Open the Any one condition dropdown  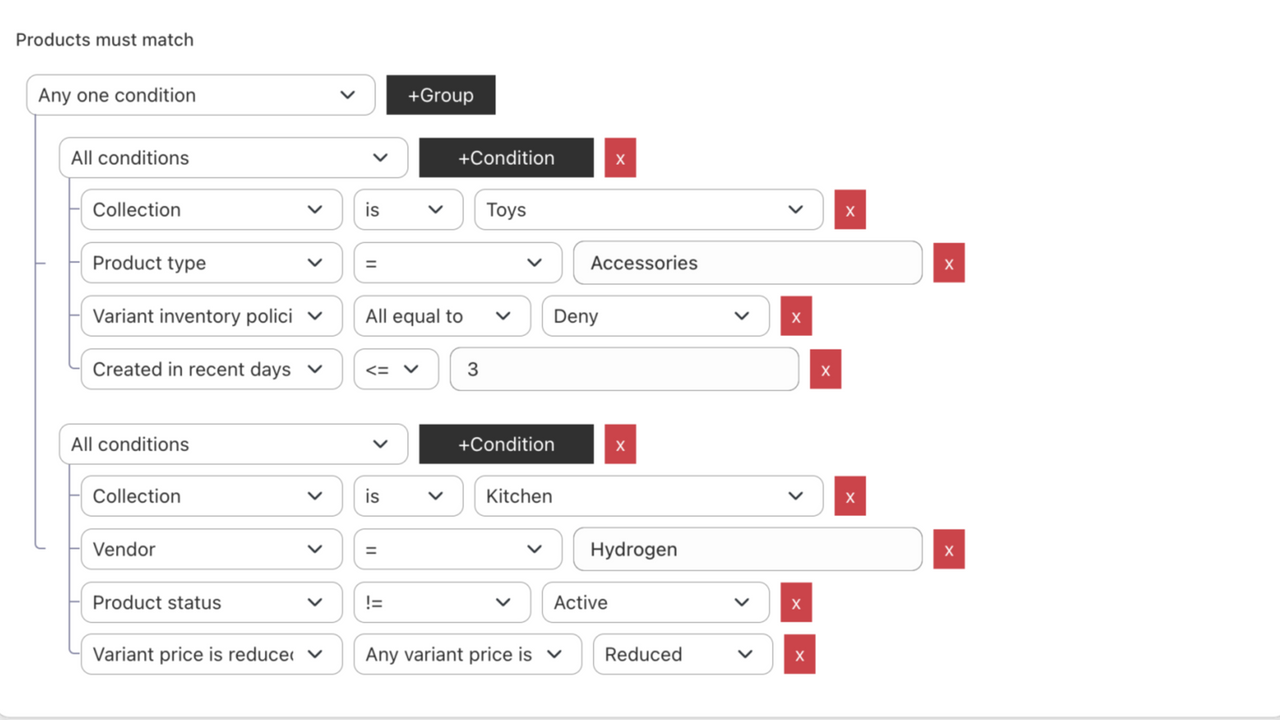tap(200, 94)
